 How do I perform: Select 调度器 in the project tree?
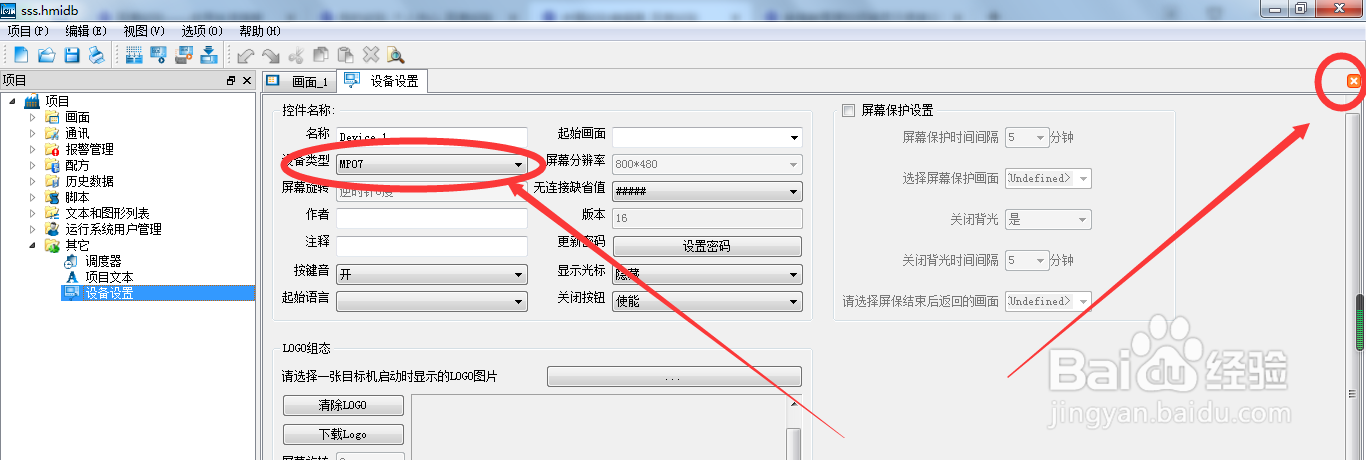[x=103, y=261]
